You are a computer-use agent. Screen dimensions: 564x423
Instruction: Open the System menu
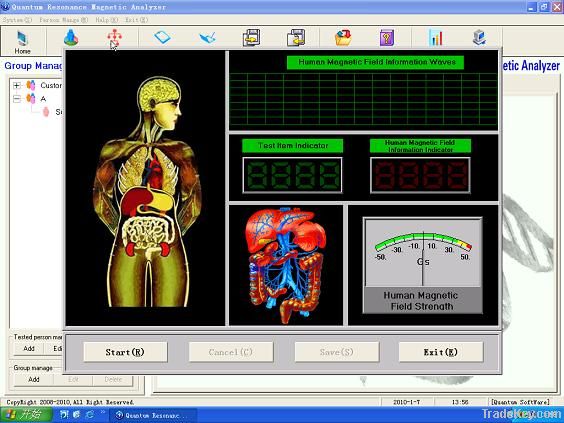[x=17, y=20]
